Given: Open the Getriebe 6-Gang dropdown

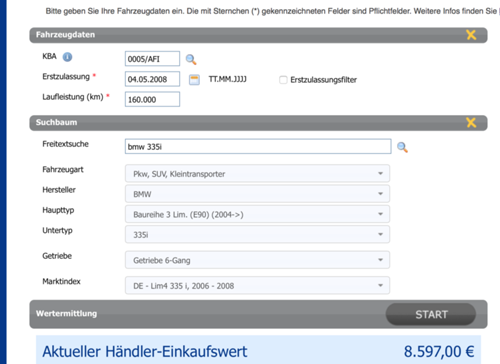Looking at the screenshot, I should [x=257, y=260].
